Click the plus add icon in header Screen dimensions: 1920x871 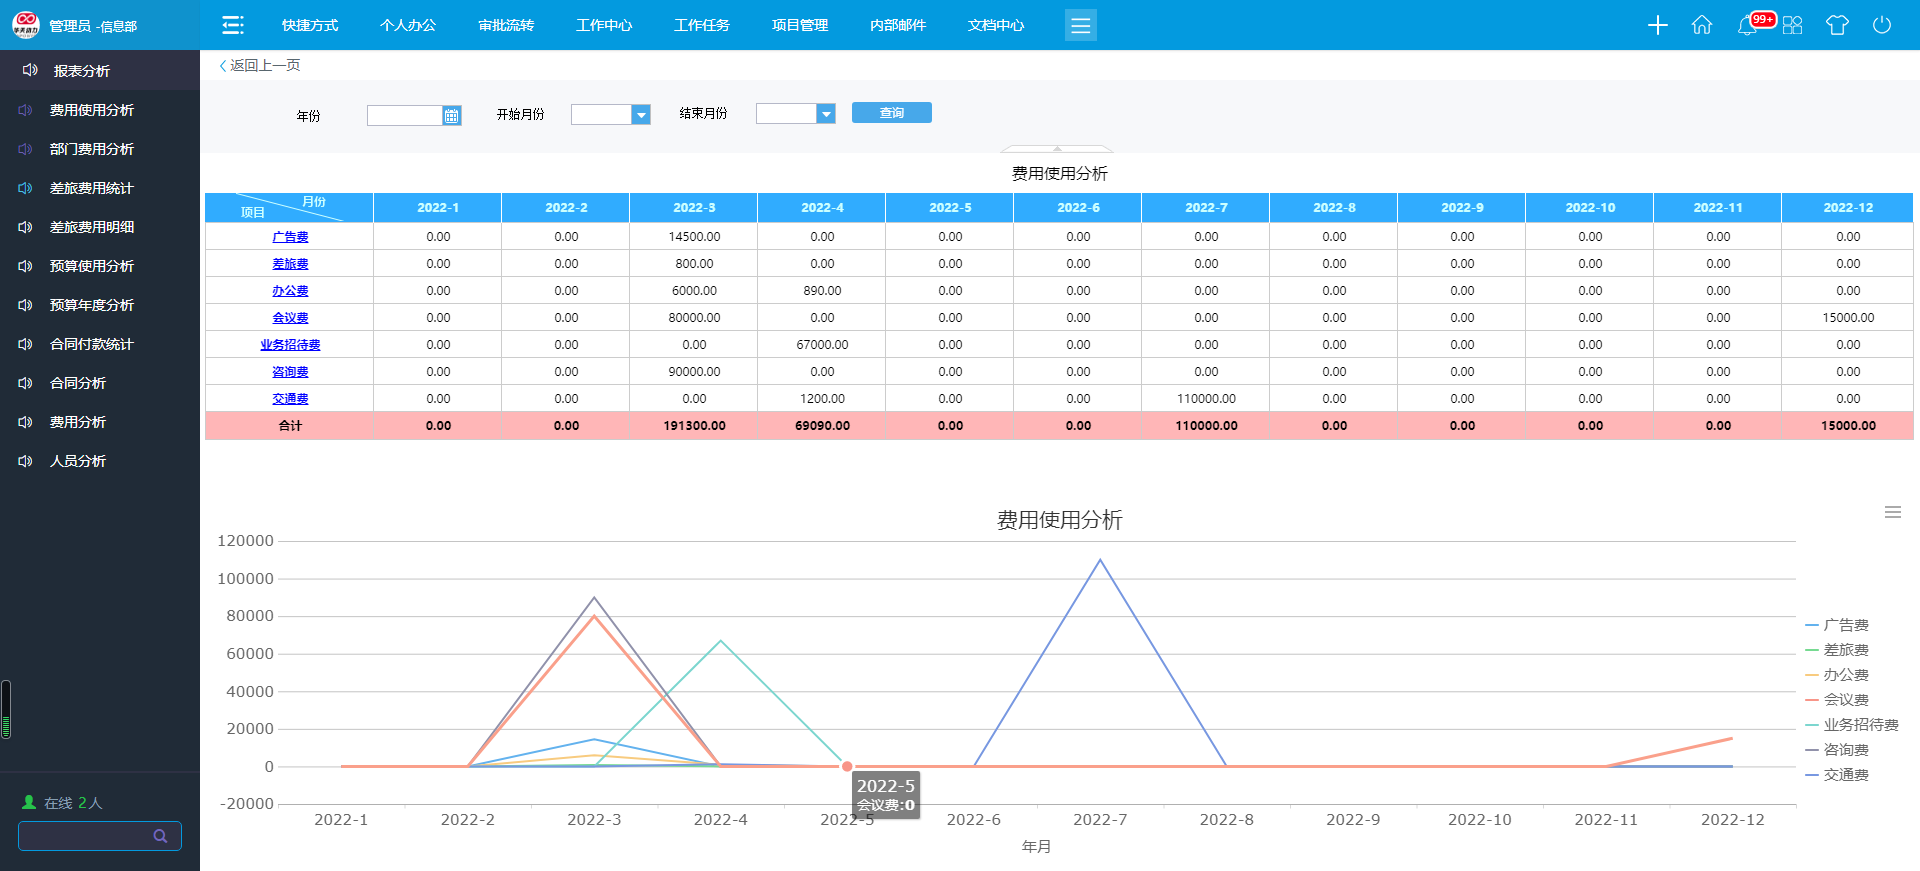click(1657, 25)
